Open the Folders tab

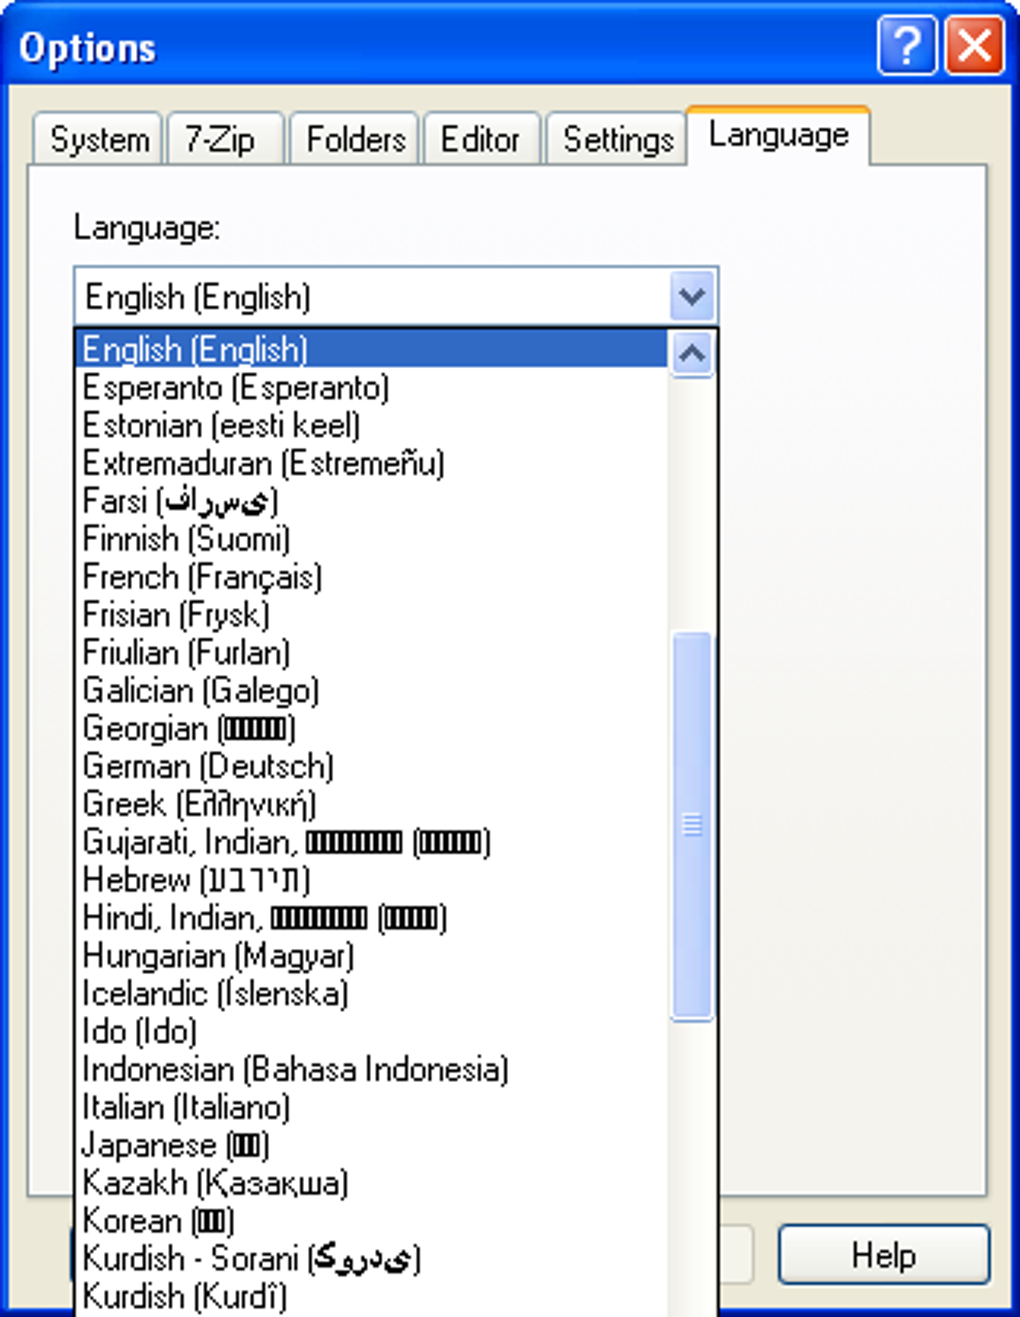(355, 139)
